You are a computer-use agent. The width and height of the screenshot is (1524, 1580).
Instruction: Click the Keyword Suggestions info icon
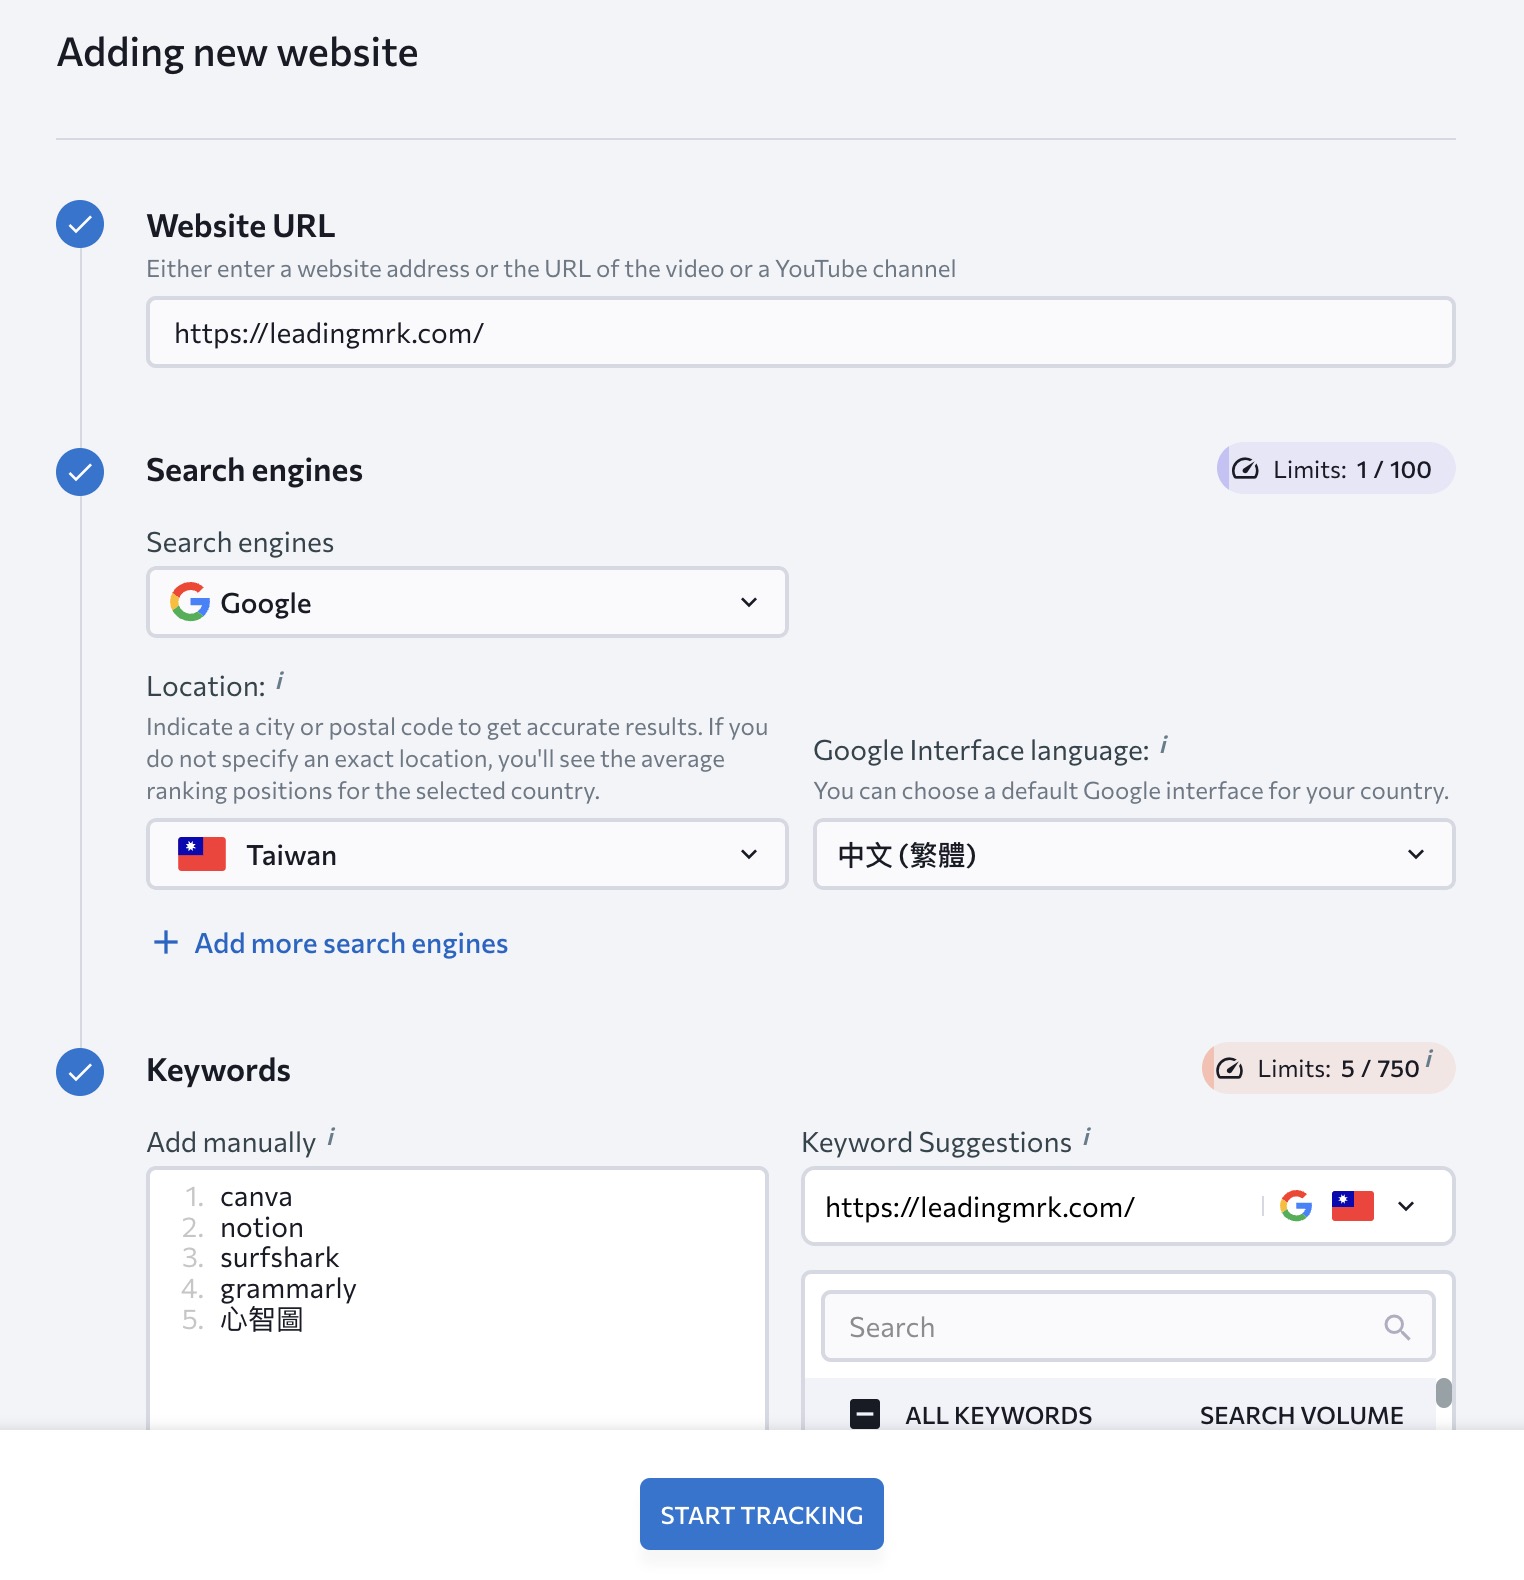pyautogui.click(x=1087, y=1137)
